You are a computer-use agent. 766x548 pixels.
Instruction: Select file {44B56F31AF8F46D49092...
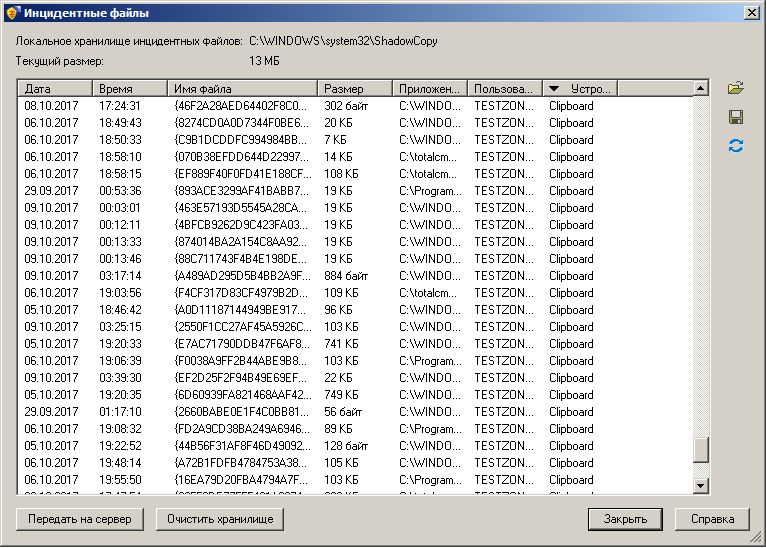[242, 446]
